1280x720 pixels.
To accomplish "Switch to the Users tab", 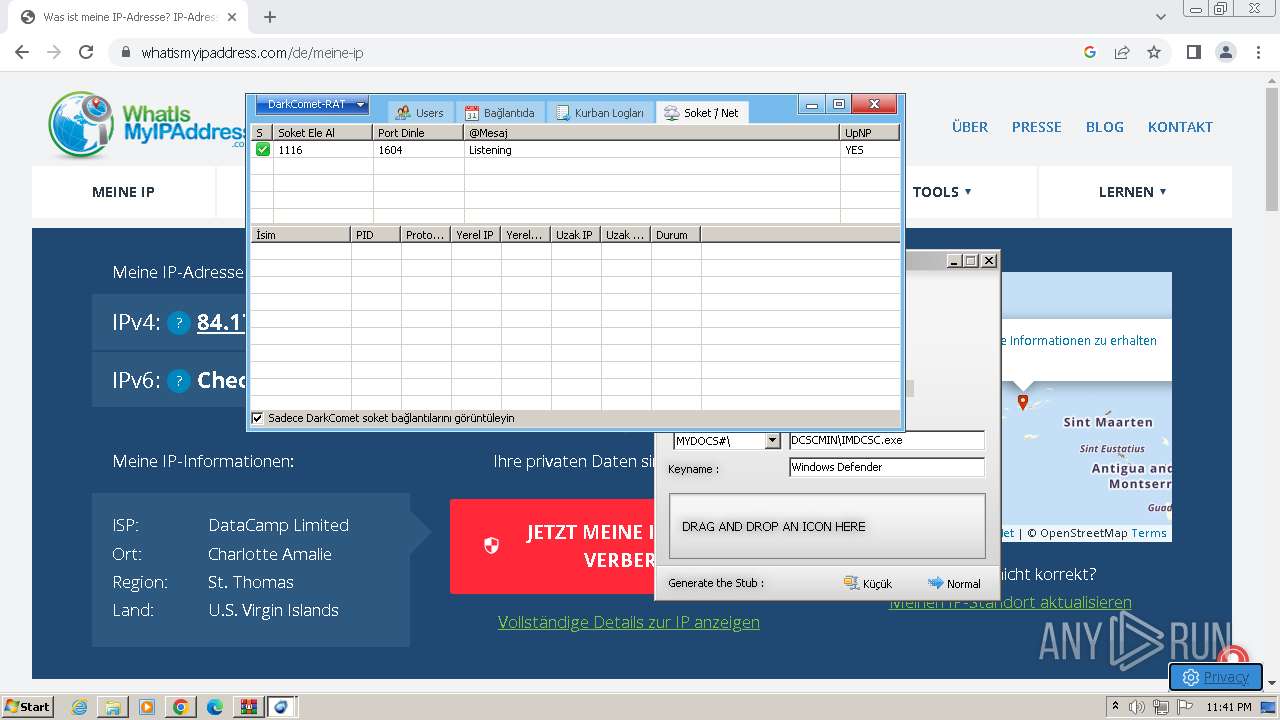I will (420, 113).
